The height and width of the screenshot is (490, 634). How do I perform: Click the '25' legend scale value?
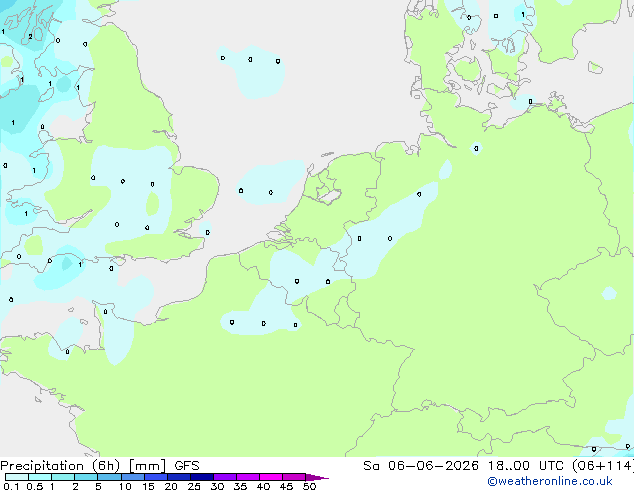(194, 486)
